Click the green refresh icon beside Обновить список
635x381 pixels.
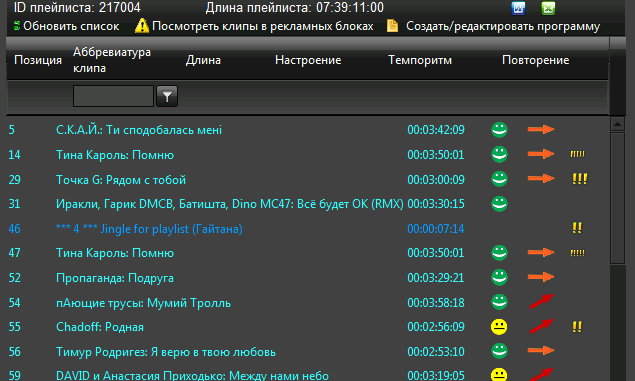pyautogui.click(x=17, y=26)
